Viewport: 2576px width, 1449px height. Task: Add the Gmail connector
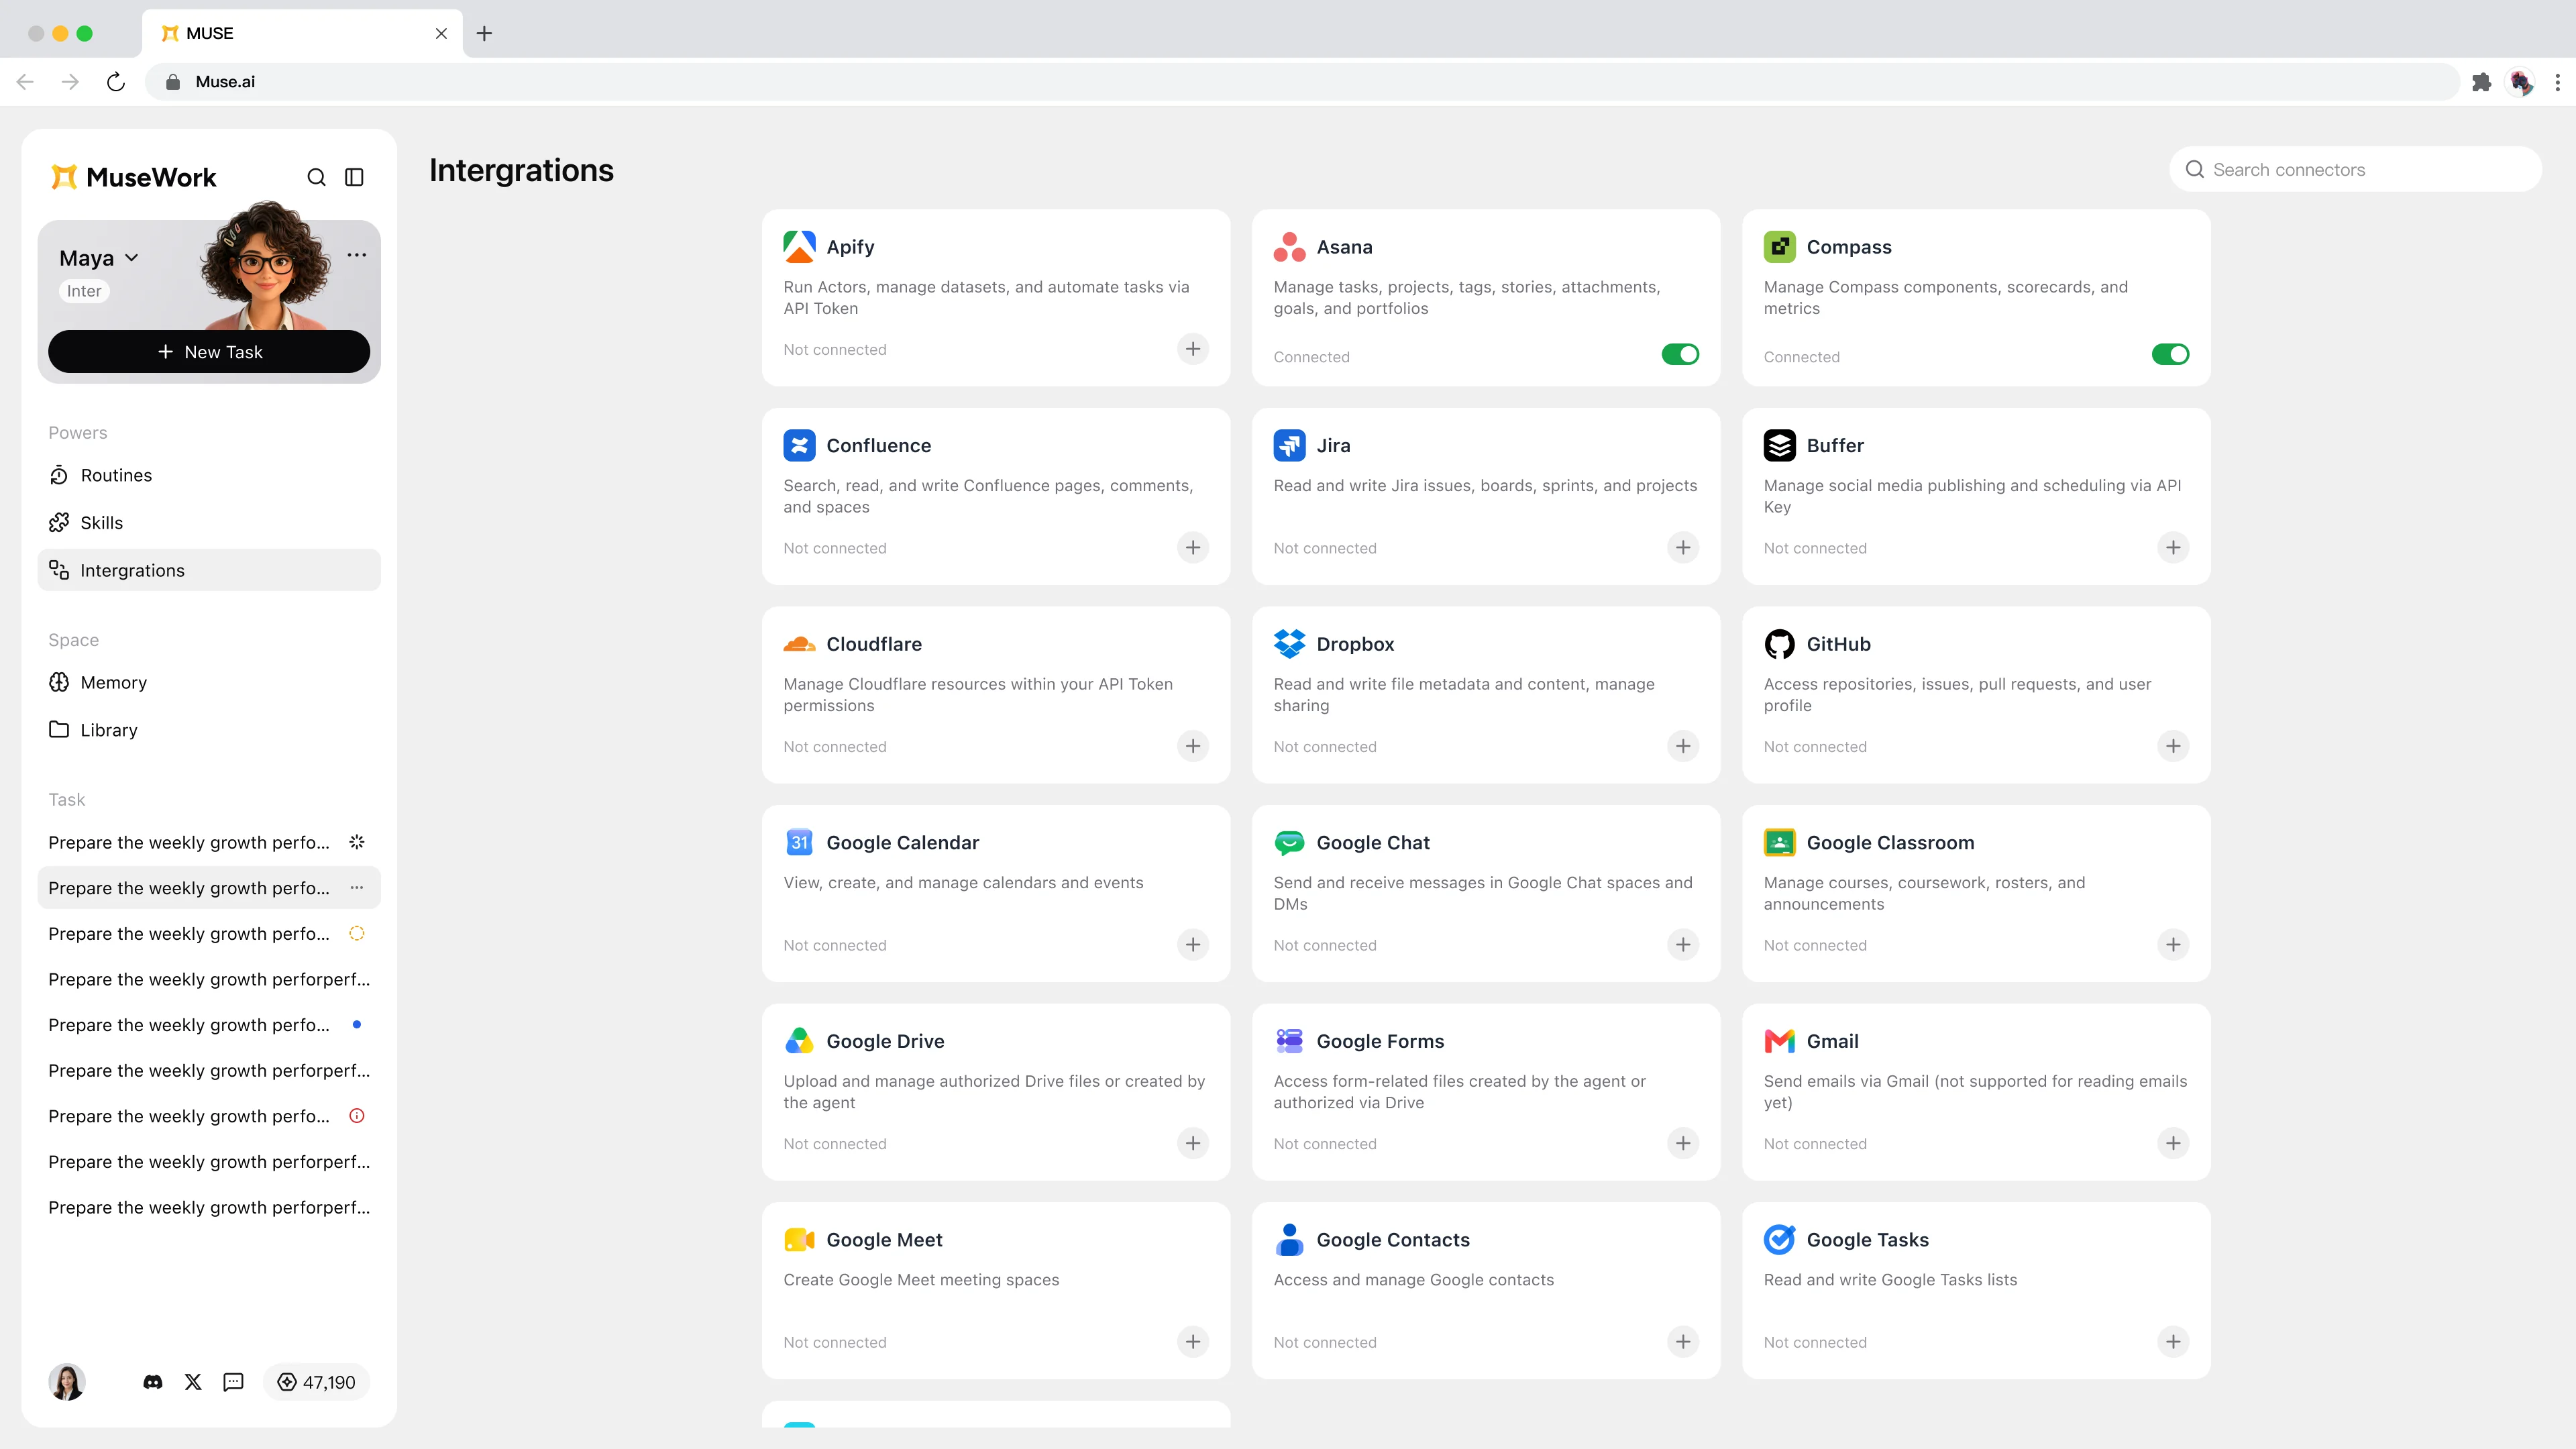(x=2173, y=1143)
